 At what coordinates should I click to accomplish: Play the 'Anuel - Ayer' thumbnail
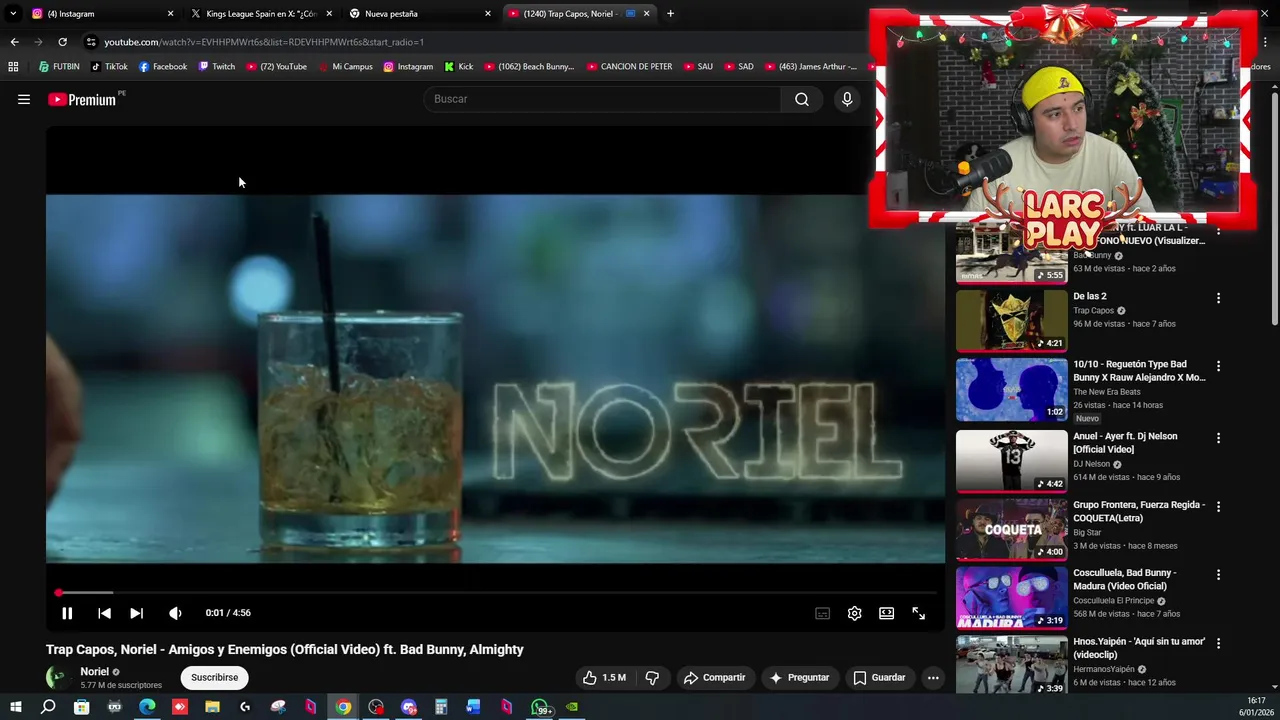click(1011, 461)
